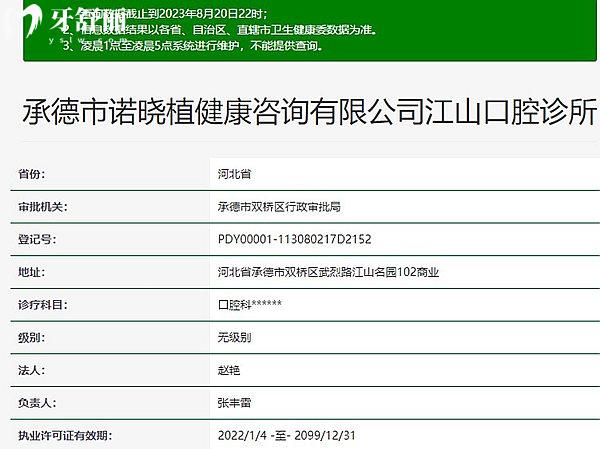Click the 法人 label

click(31, 371)
